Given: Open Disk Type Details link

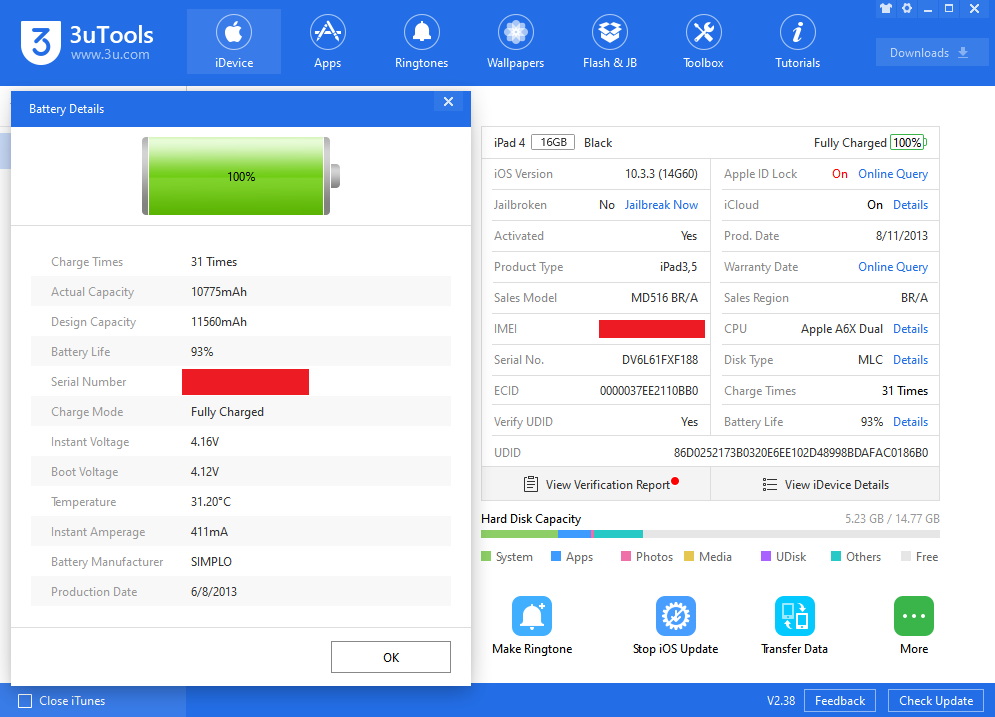Looking at the screenshot, I should click(911, 360).
